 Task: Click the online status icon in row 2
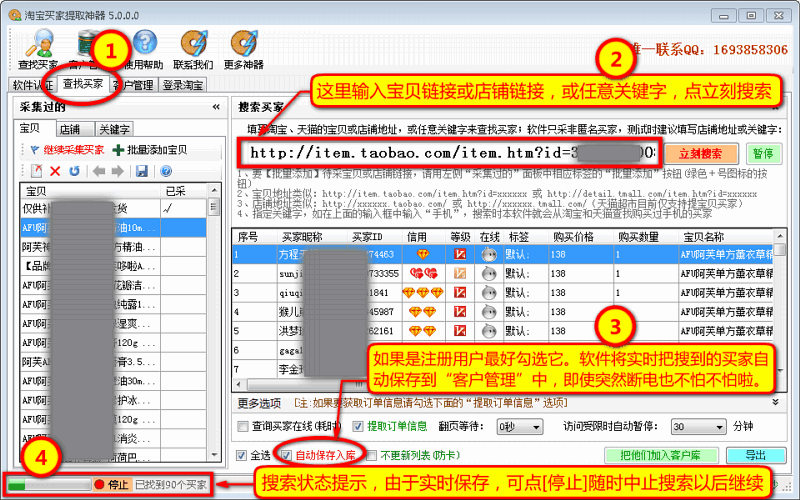pos(489,273)
